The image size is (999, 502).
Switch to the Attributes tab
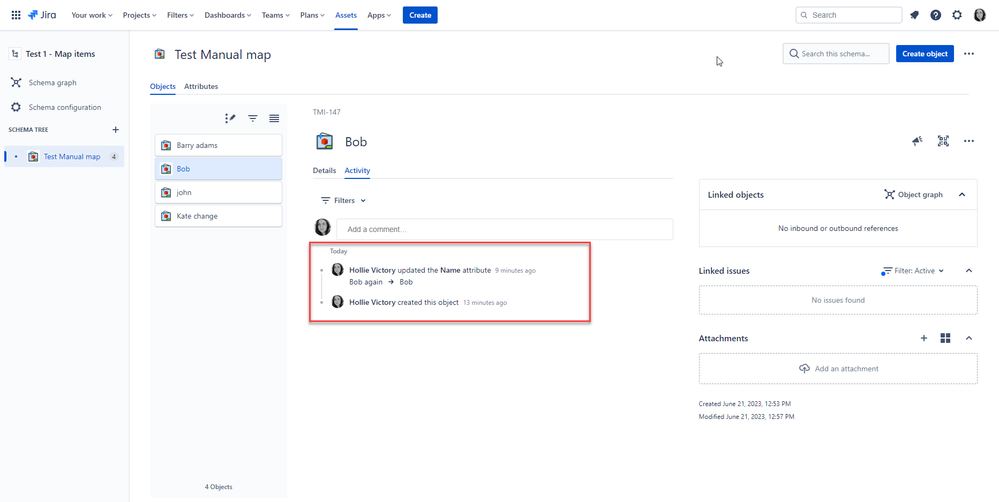pyautogui.click(x=201, y=86)
